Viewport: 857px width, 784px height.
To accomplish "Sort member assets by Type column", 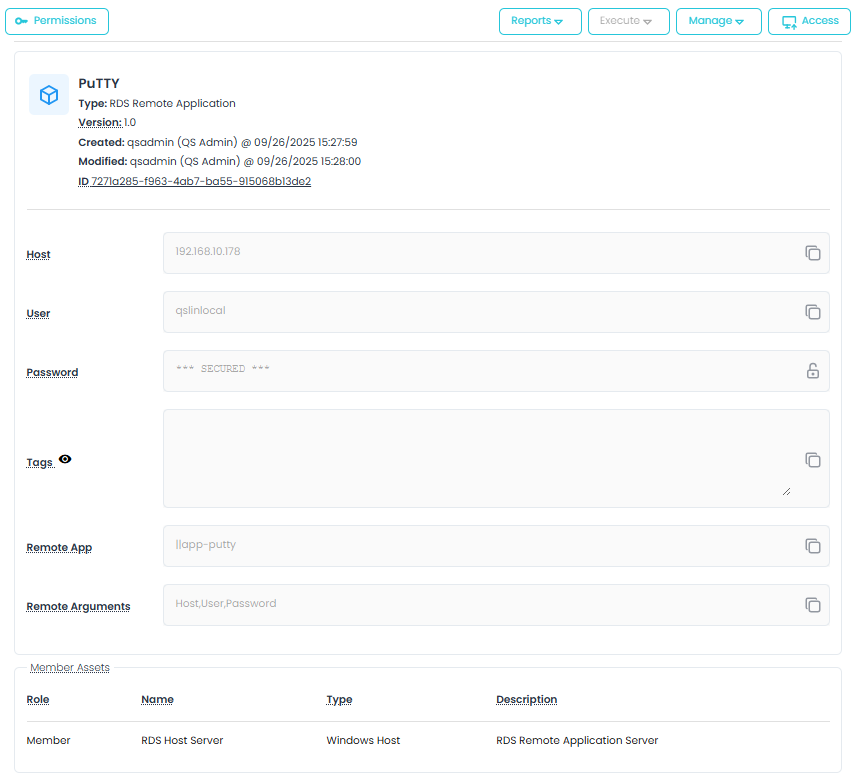I will coord(339,700).
